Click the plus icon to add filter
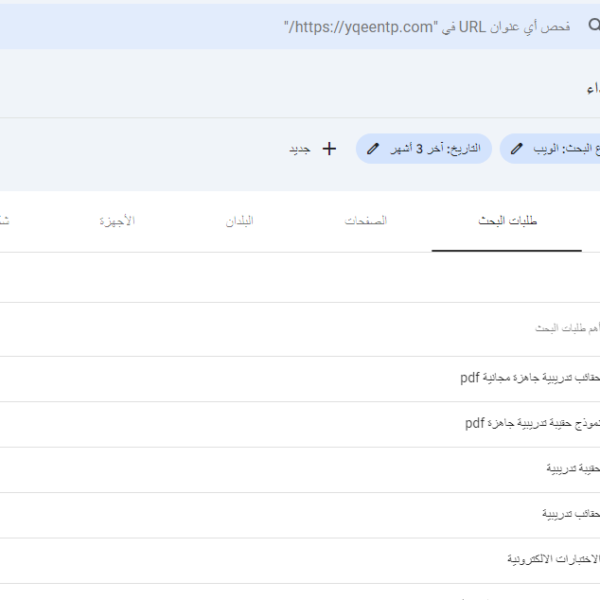 329,148
